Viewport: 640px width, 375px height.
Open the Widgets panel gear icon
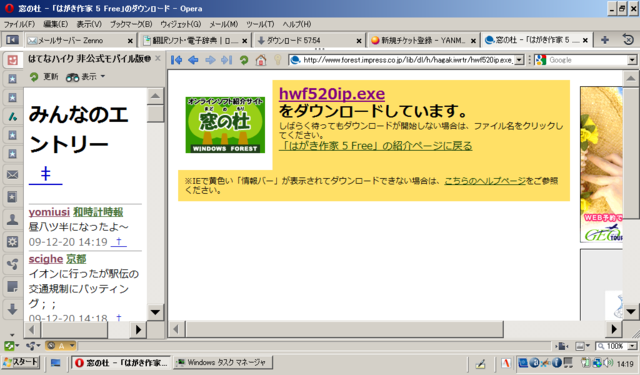(12, 242)
